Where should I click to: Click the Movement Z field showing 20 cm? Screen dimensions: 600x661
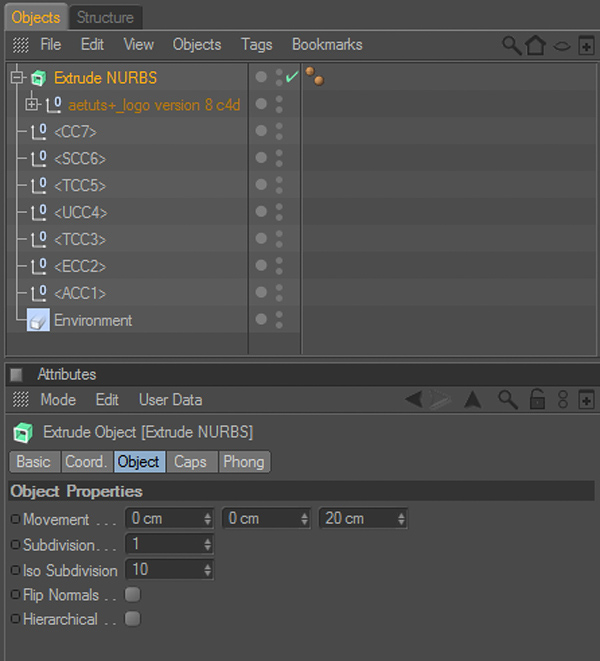pos(363,519)
